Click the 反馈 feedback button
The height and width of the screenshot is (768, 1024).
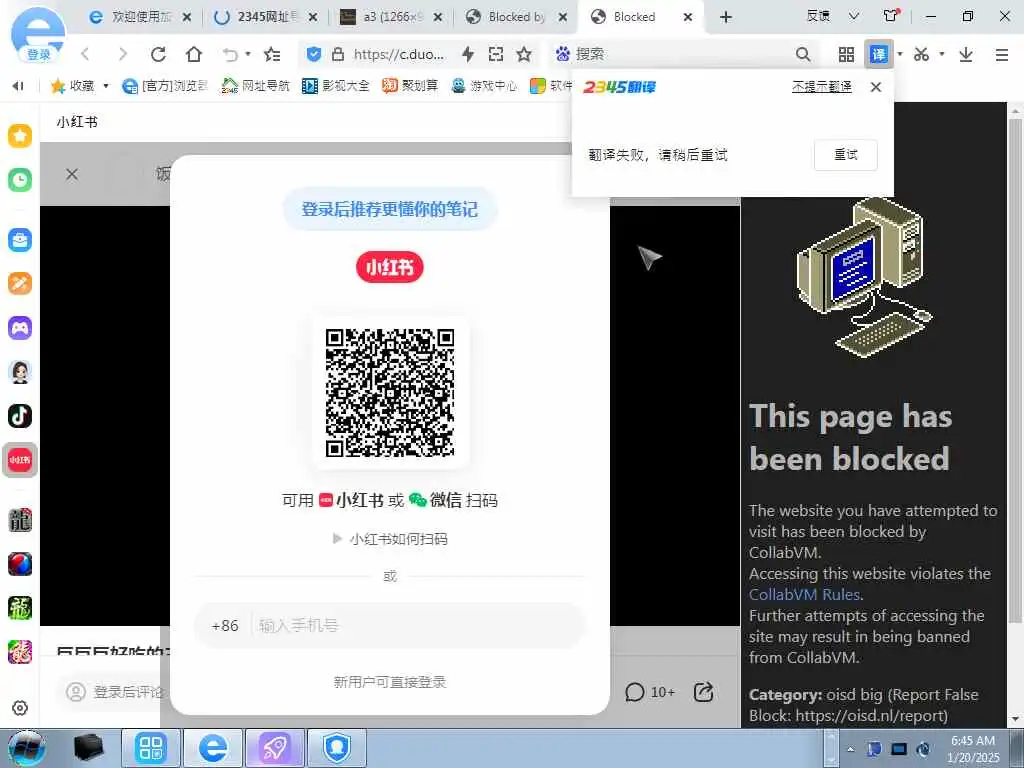[818, 16]
